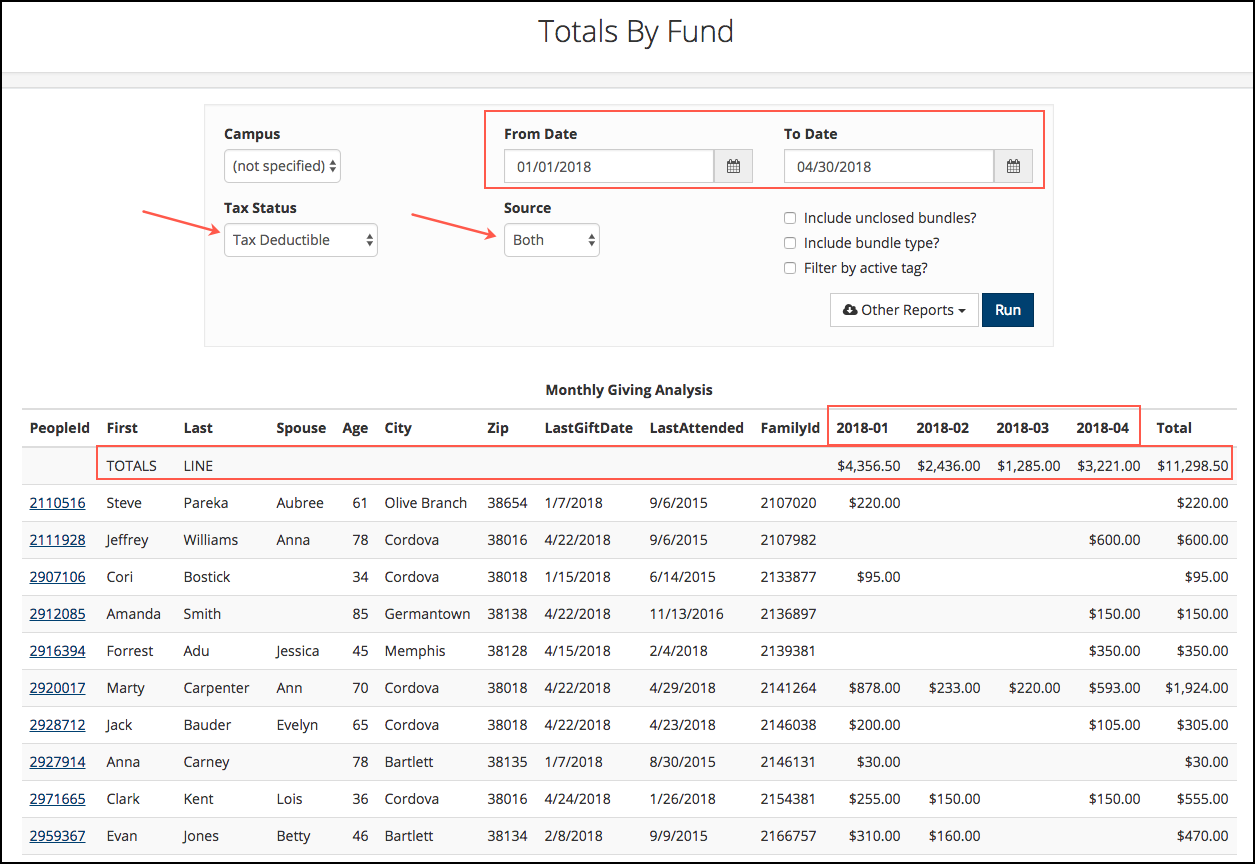Select Jeffrey Williams' April gift $600.00
The height and width of the screenshot is (864, 1255).
1115,540
